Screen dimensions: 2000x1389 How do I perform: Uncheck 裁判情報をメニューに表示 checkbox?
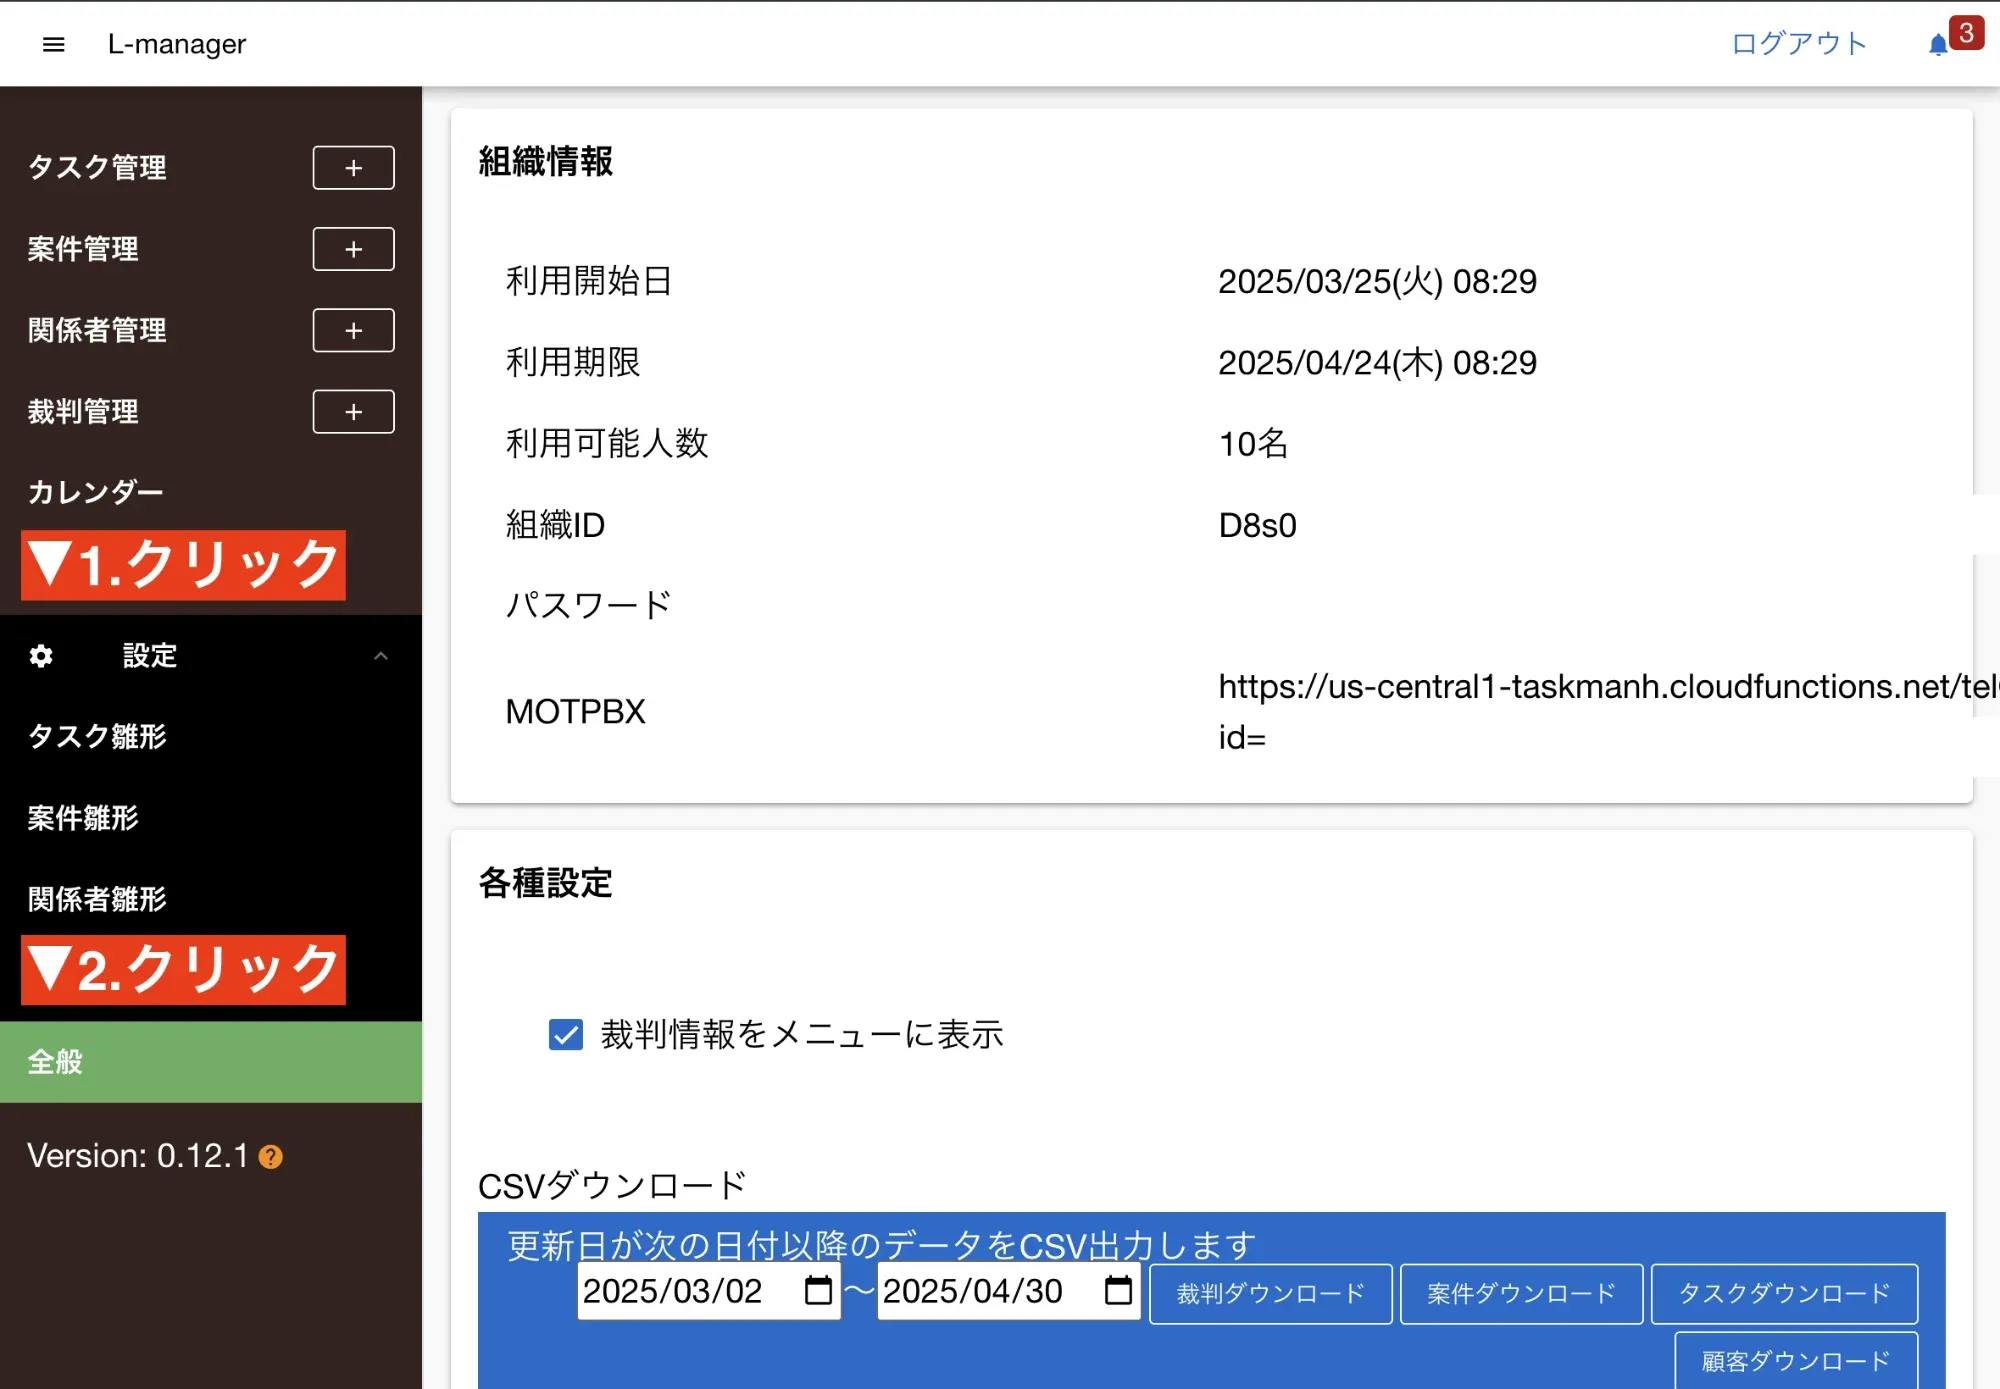pyautogui.click(x=566, y=1034)
